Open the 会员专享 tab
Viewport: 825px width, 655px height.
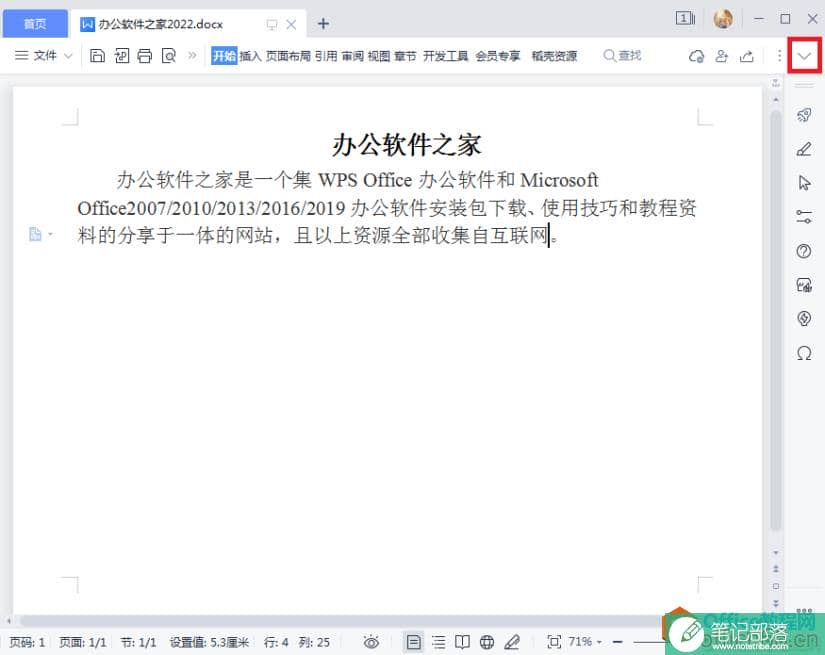pos(498,55)
